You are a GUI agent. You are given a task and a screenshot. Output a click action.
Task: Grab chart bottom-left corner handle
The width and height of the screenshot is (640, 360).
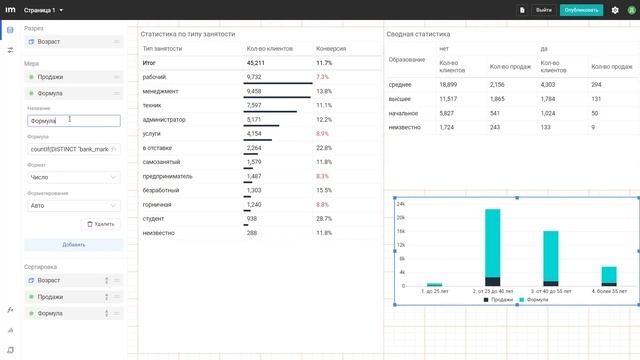(395, 304)
